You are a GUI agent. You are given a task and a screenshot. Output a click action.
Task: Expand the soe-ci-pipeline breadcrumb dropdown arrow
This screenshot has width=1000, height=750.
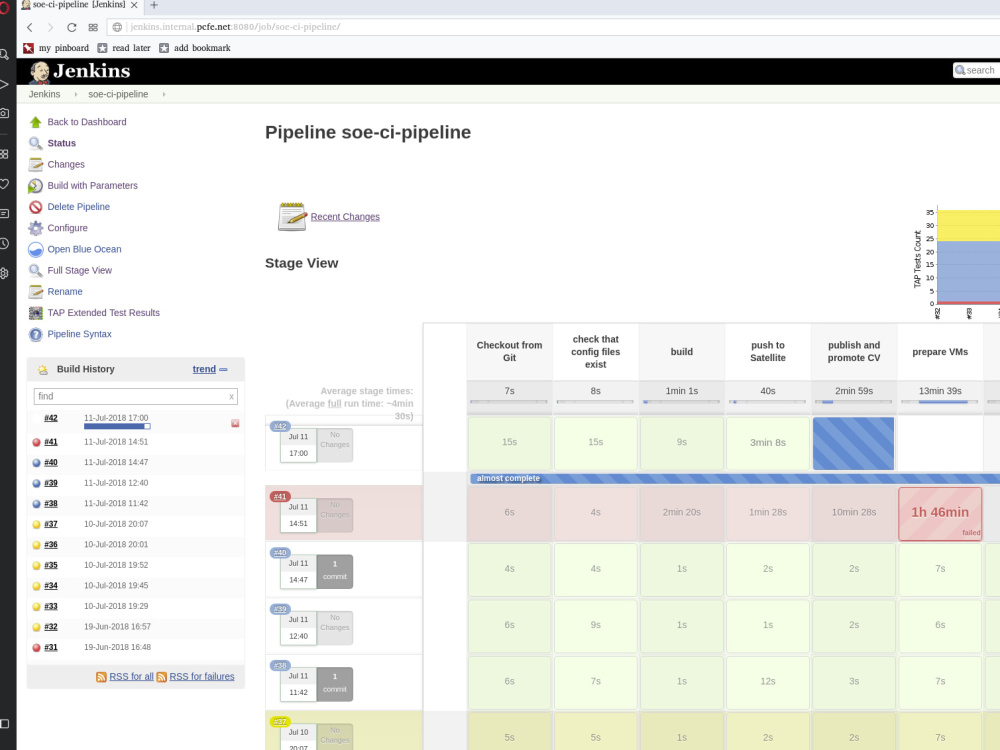click(x=164, y=94)
